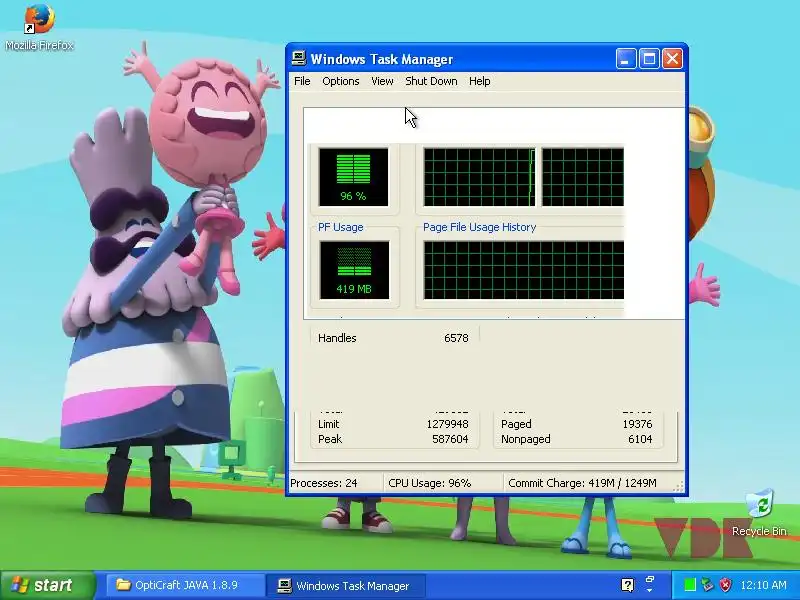Open the Shut Down menu
This screenshot has height=600, width=800.
(x=431, y=81)
